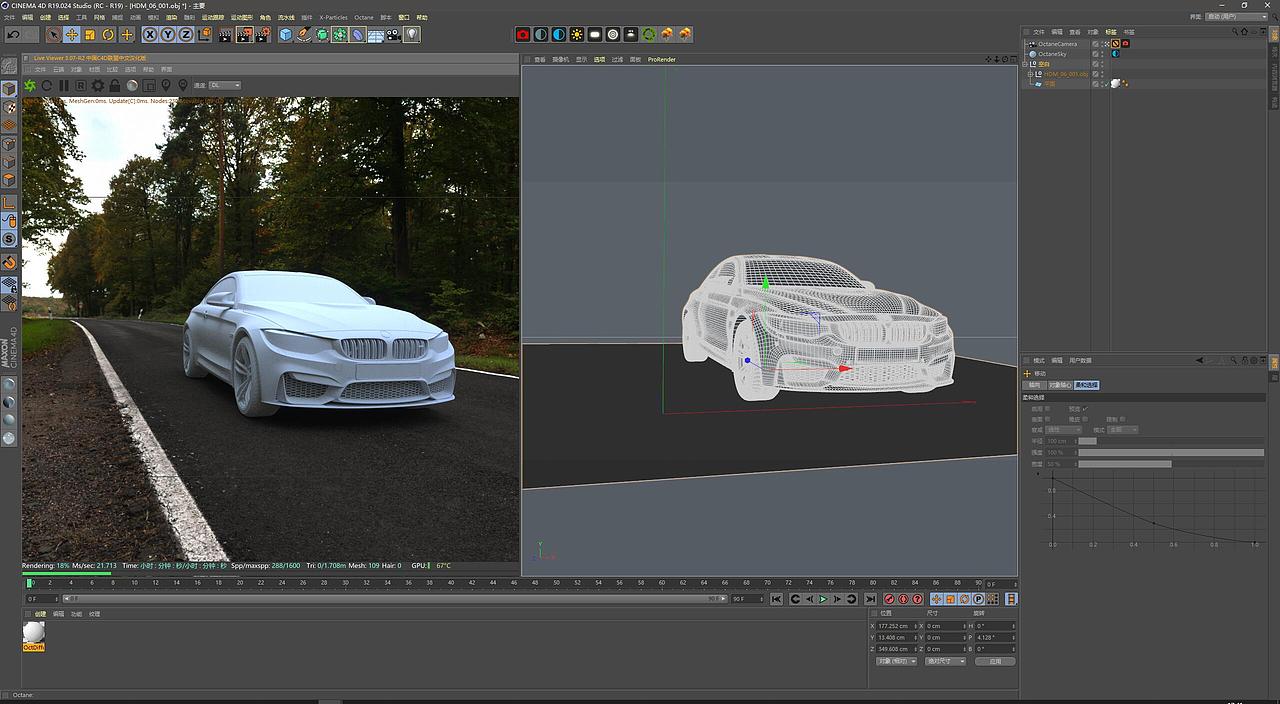The width and height of the screenshot is (1280, 704).
Task: Open the absolute size dropdown in coordinates
Action: click(x=945, y=661)
